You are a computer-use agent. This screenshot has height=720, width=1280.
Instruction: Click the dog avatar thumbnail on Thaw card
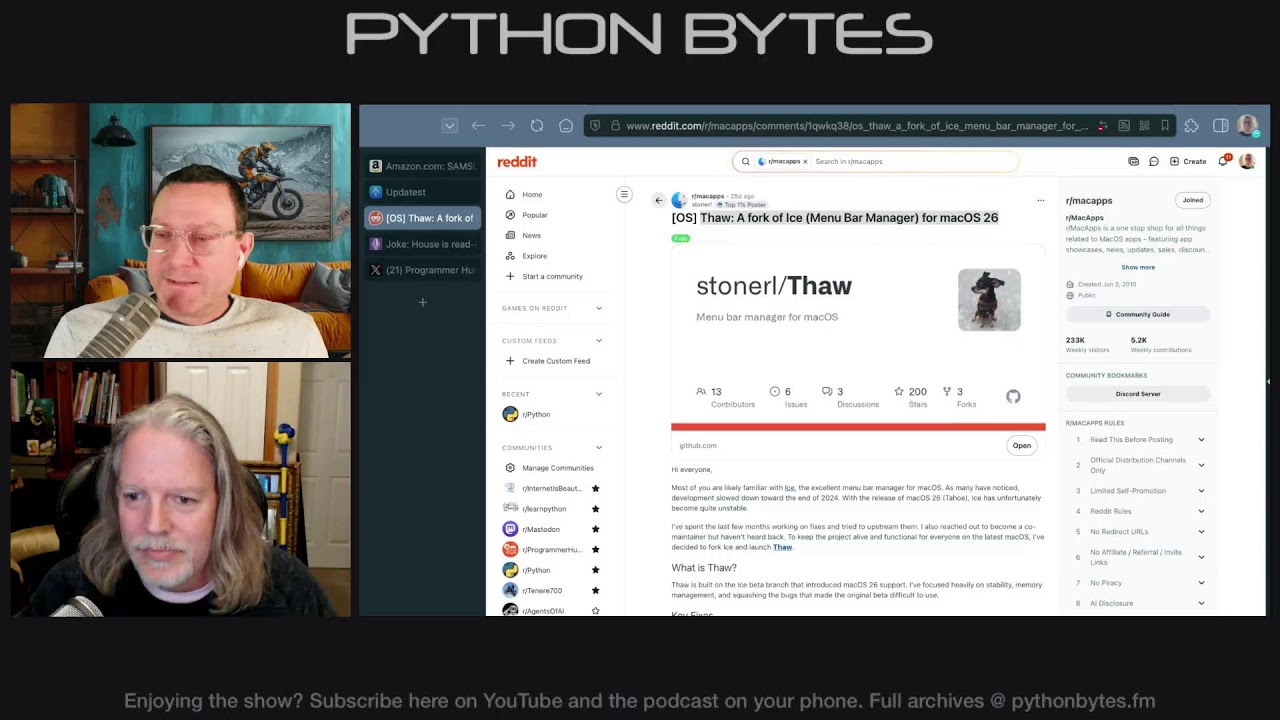(989, 300)
